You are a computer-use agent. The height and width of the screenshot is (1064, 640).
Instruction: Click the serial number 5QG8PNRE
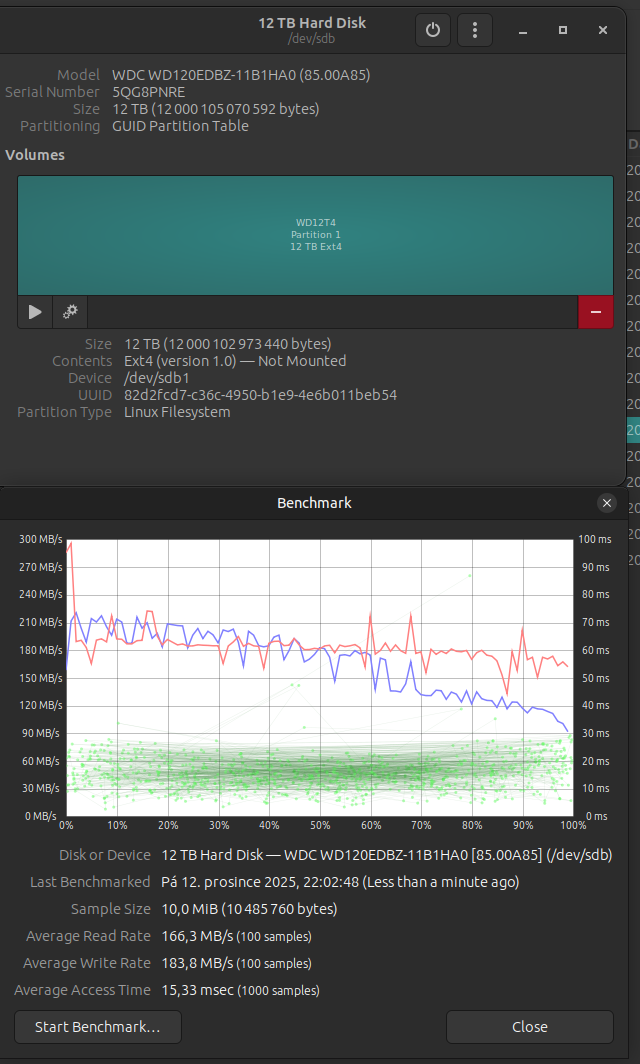[148, 92]
